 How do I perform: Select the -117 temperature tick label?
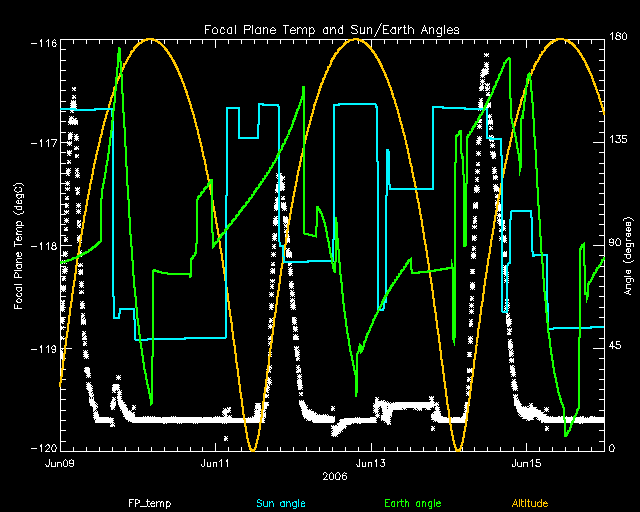(41, 144)
